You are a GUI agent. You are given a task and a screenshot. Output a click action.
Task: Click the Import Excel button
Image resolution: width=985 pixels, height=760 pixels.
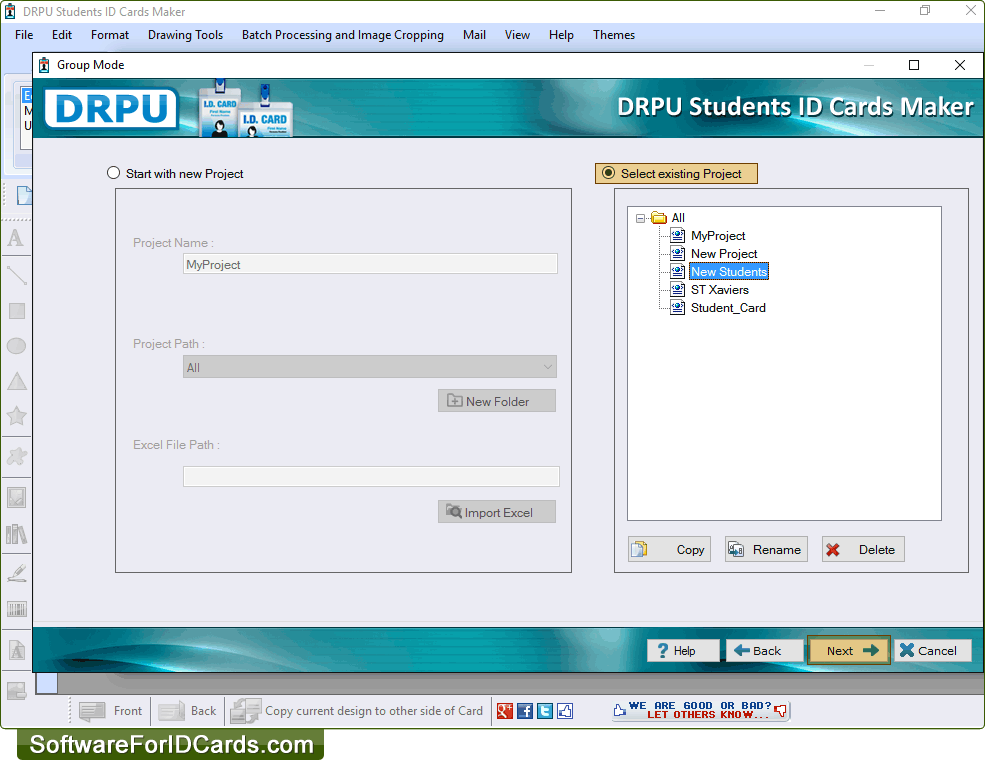(497, 512)
